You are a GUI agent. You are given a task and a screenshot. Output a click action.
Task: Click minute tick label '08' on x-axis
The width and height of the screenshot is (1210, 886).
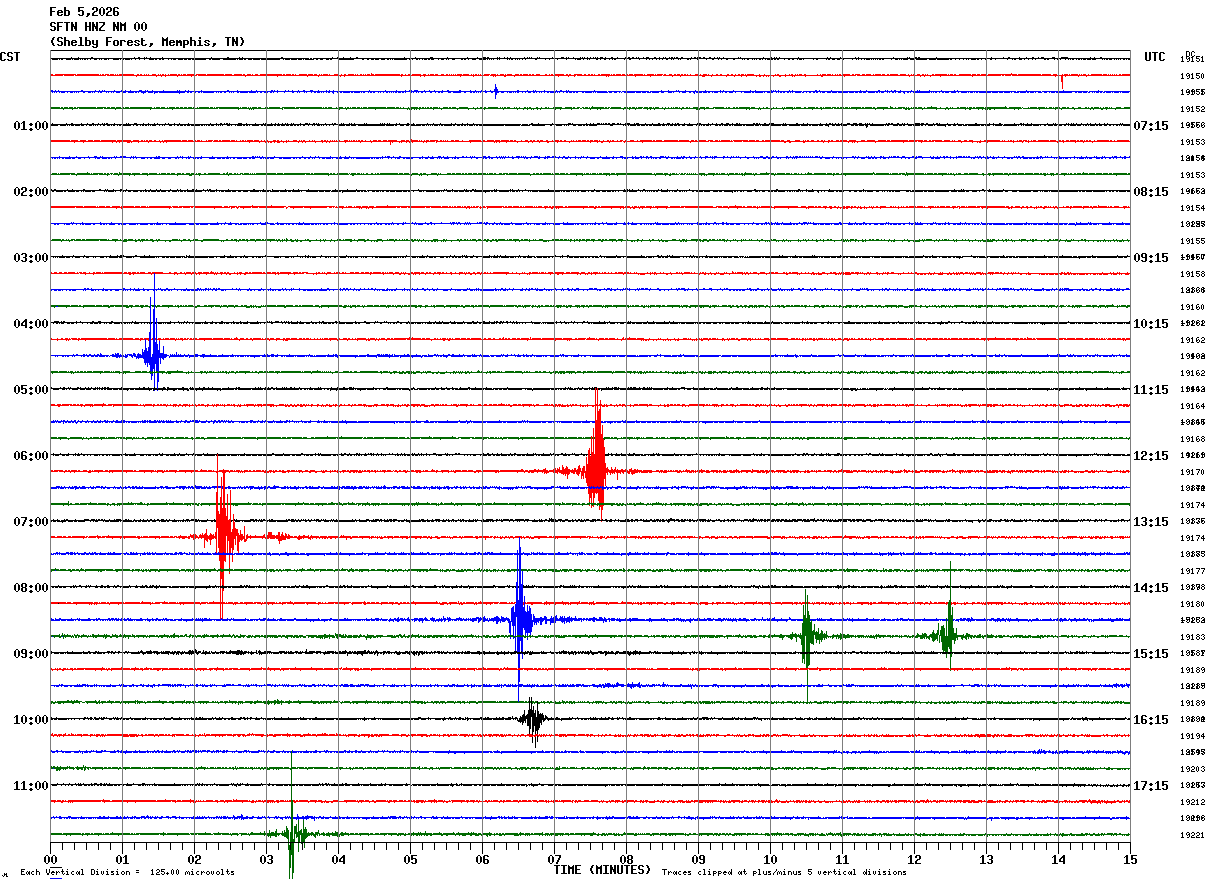point(627,859)
